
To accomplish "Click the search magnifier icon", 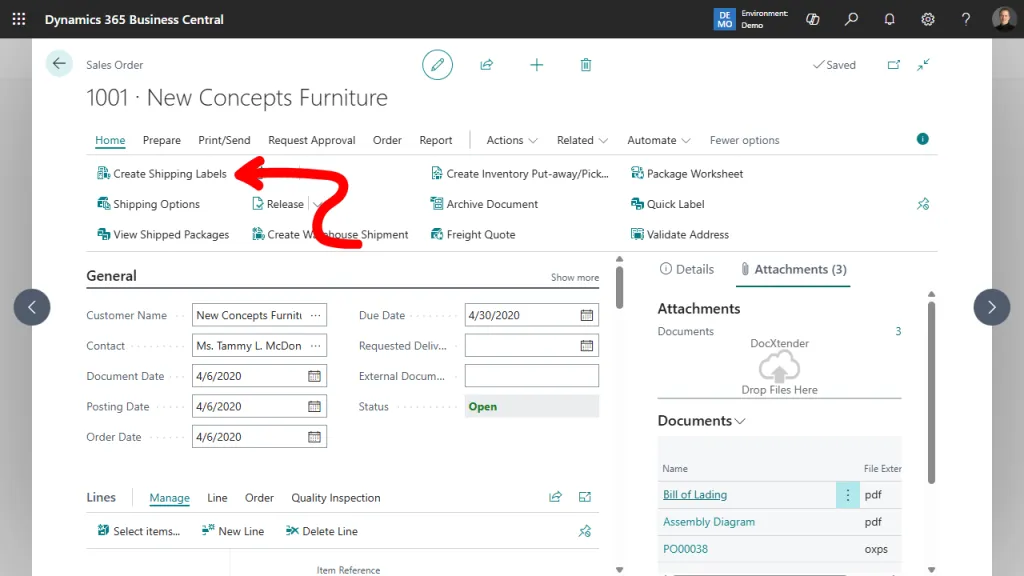I will [x=851, y=19].
